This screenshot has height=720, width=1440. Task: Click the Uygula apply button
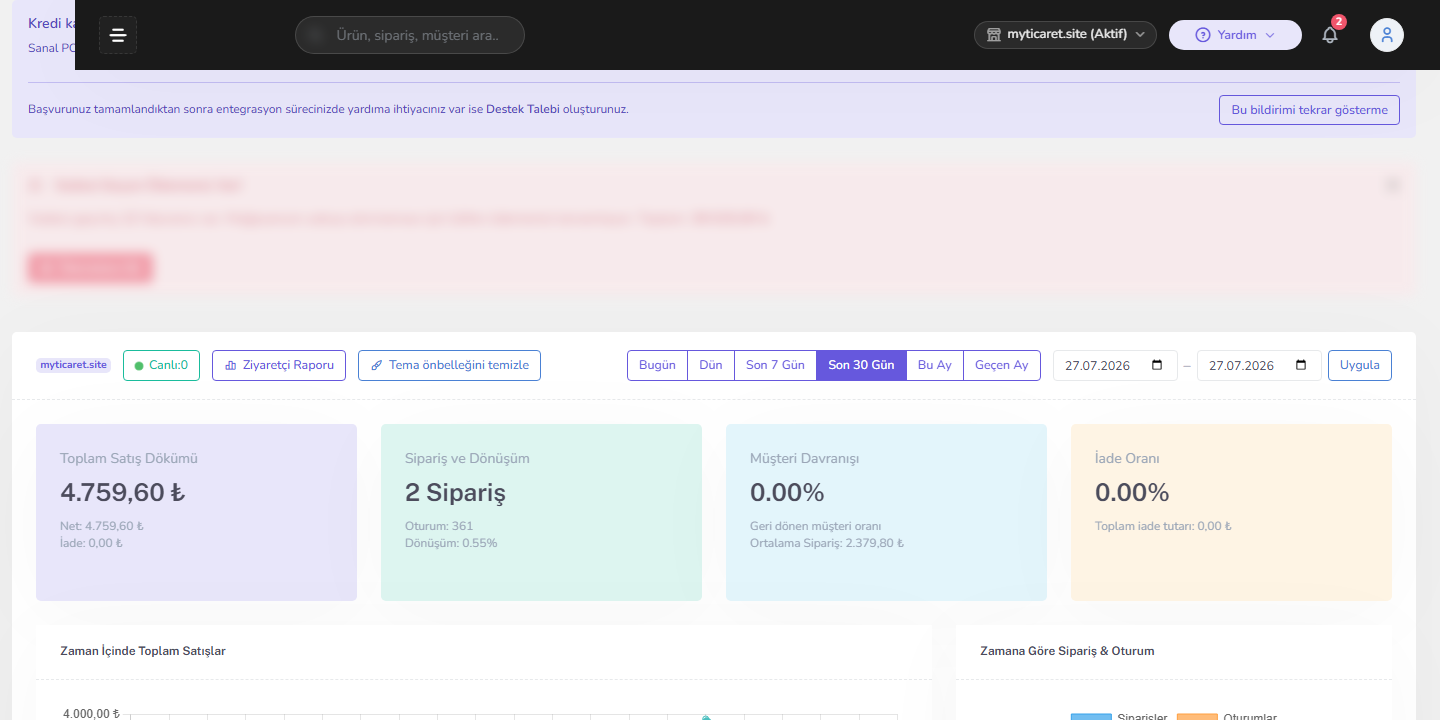[x=1360, y=365]
